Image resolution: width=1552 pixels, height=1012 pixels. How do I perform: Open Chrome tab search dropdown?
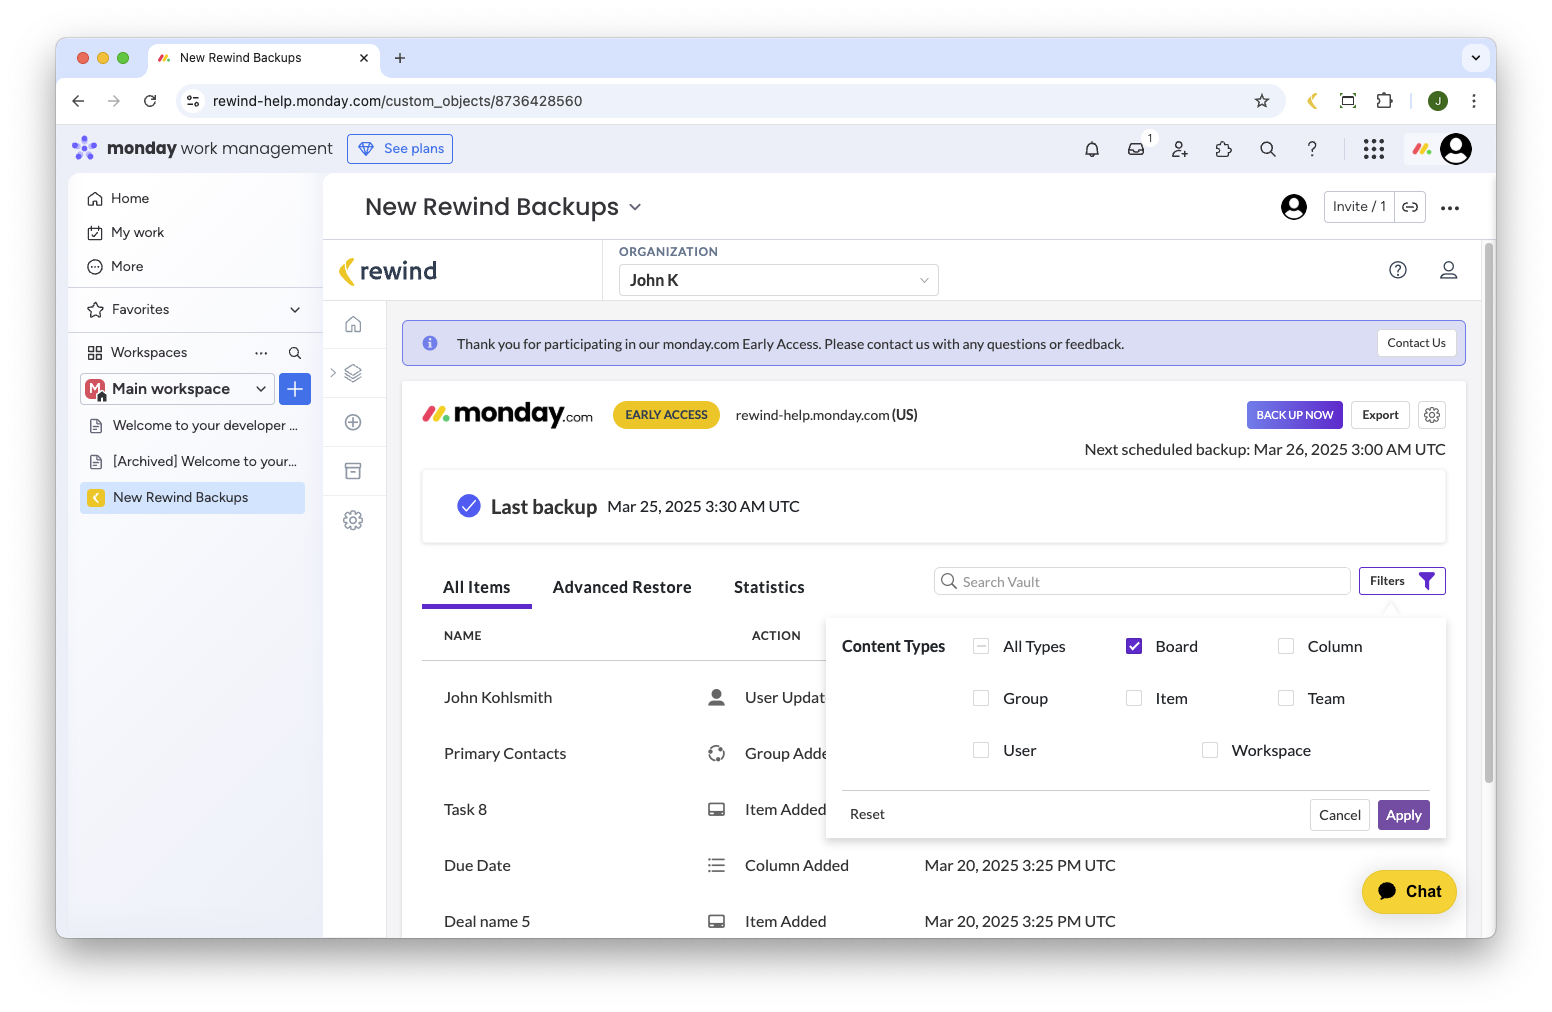[1476, 58]
